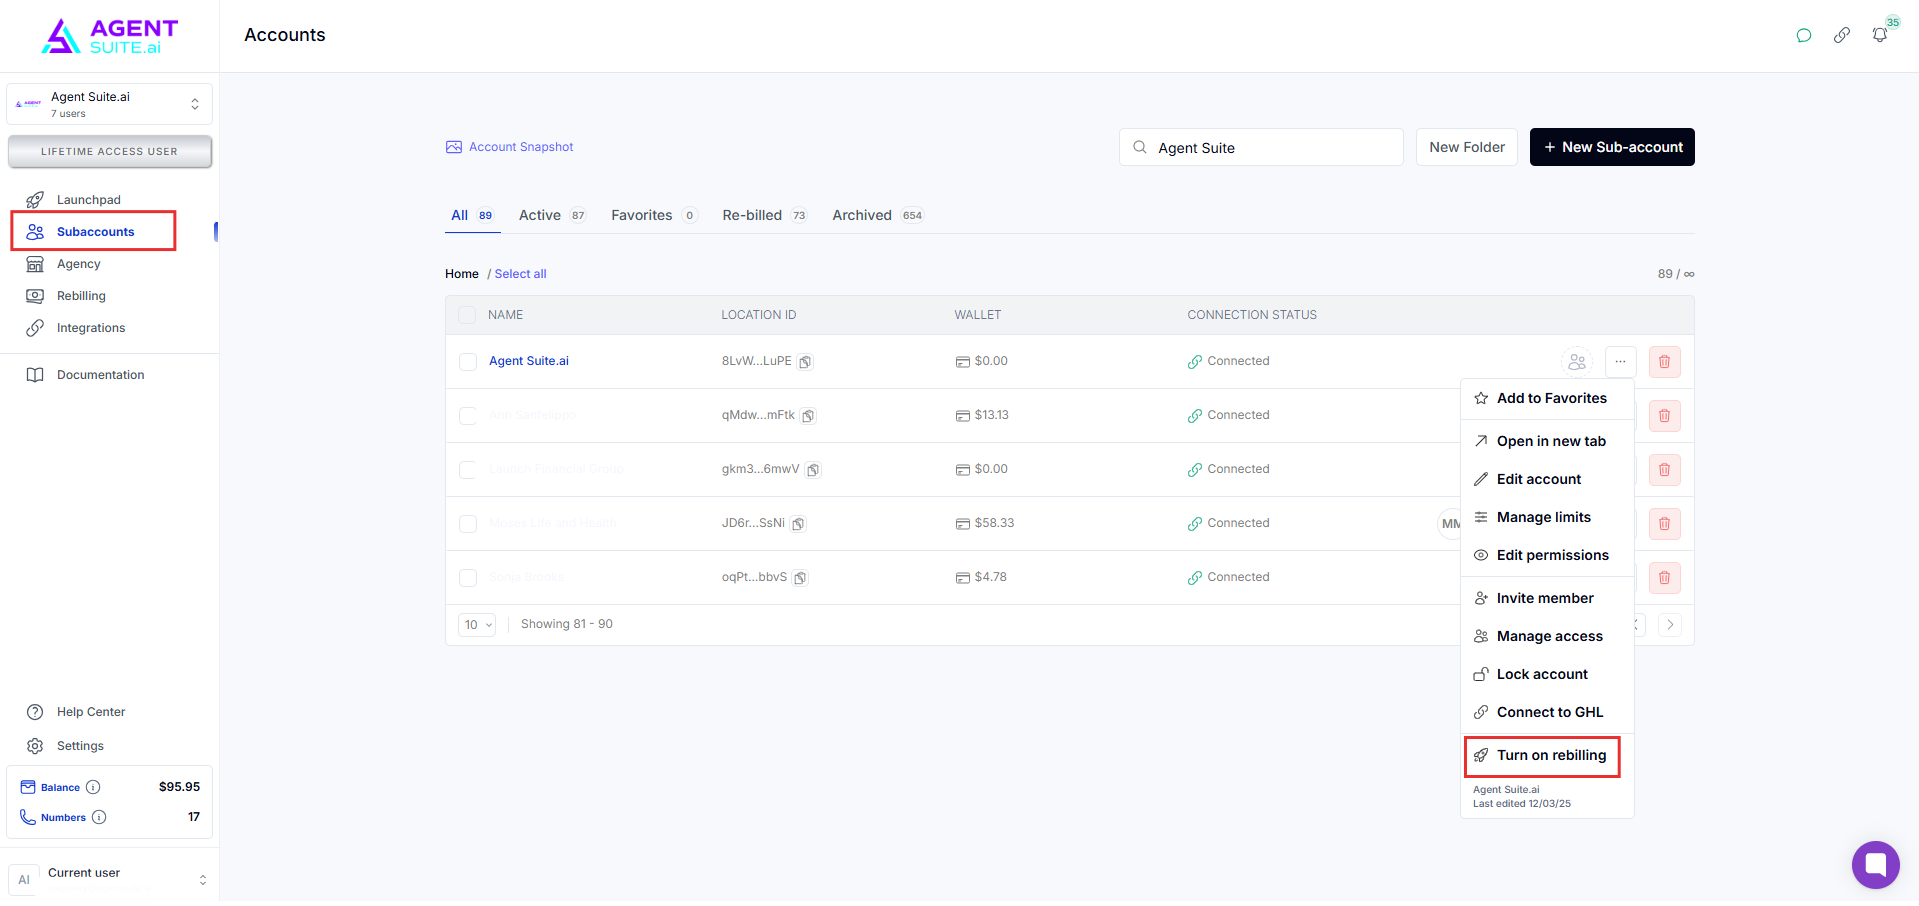Click the search field containing Agent Suite
The image size is (1919, 906).
coord(1261,147)
